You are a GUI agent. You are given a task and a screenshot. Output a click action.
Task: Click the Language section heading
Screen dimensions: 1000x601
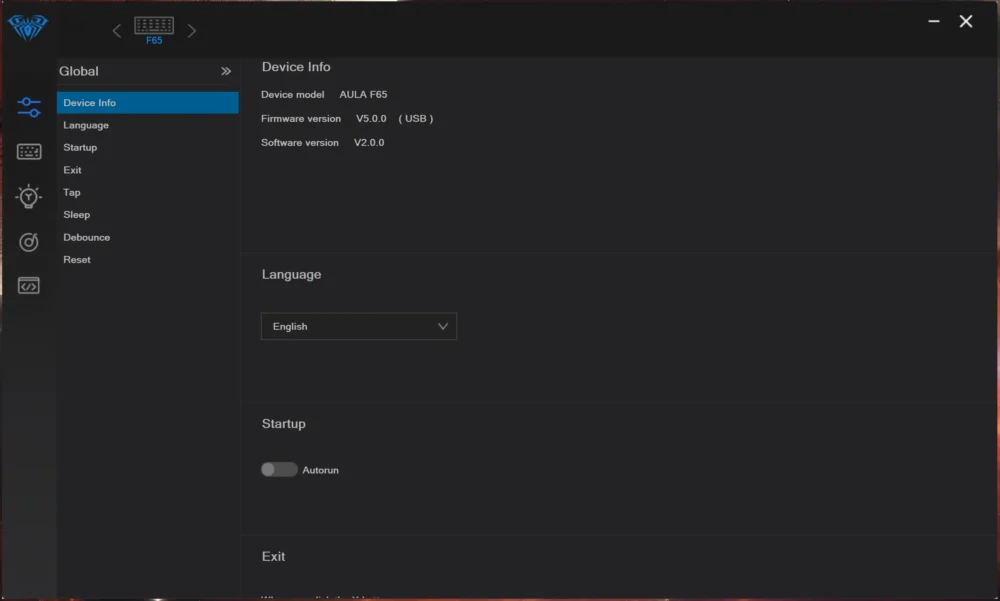click(291, 275)
